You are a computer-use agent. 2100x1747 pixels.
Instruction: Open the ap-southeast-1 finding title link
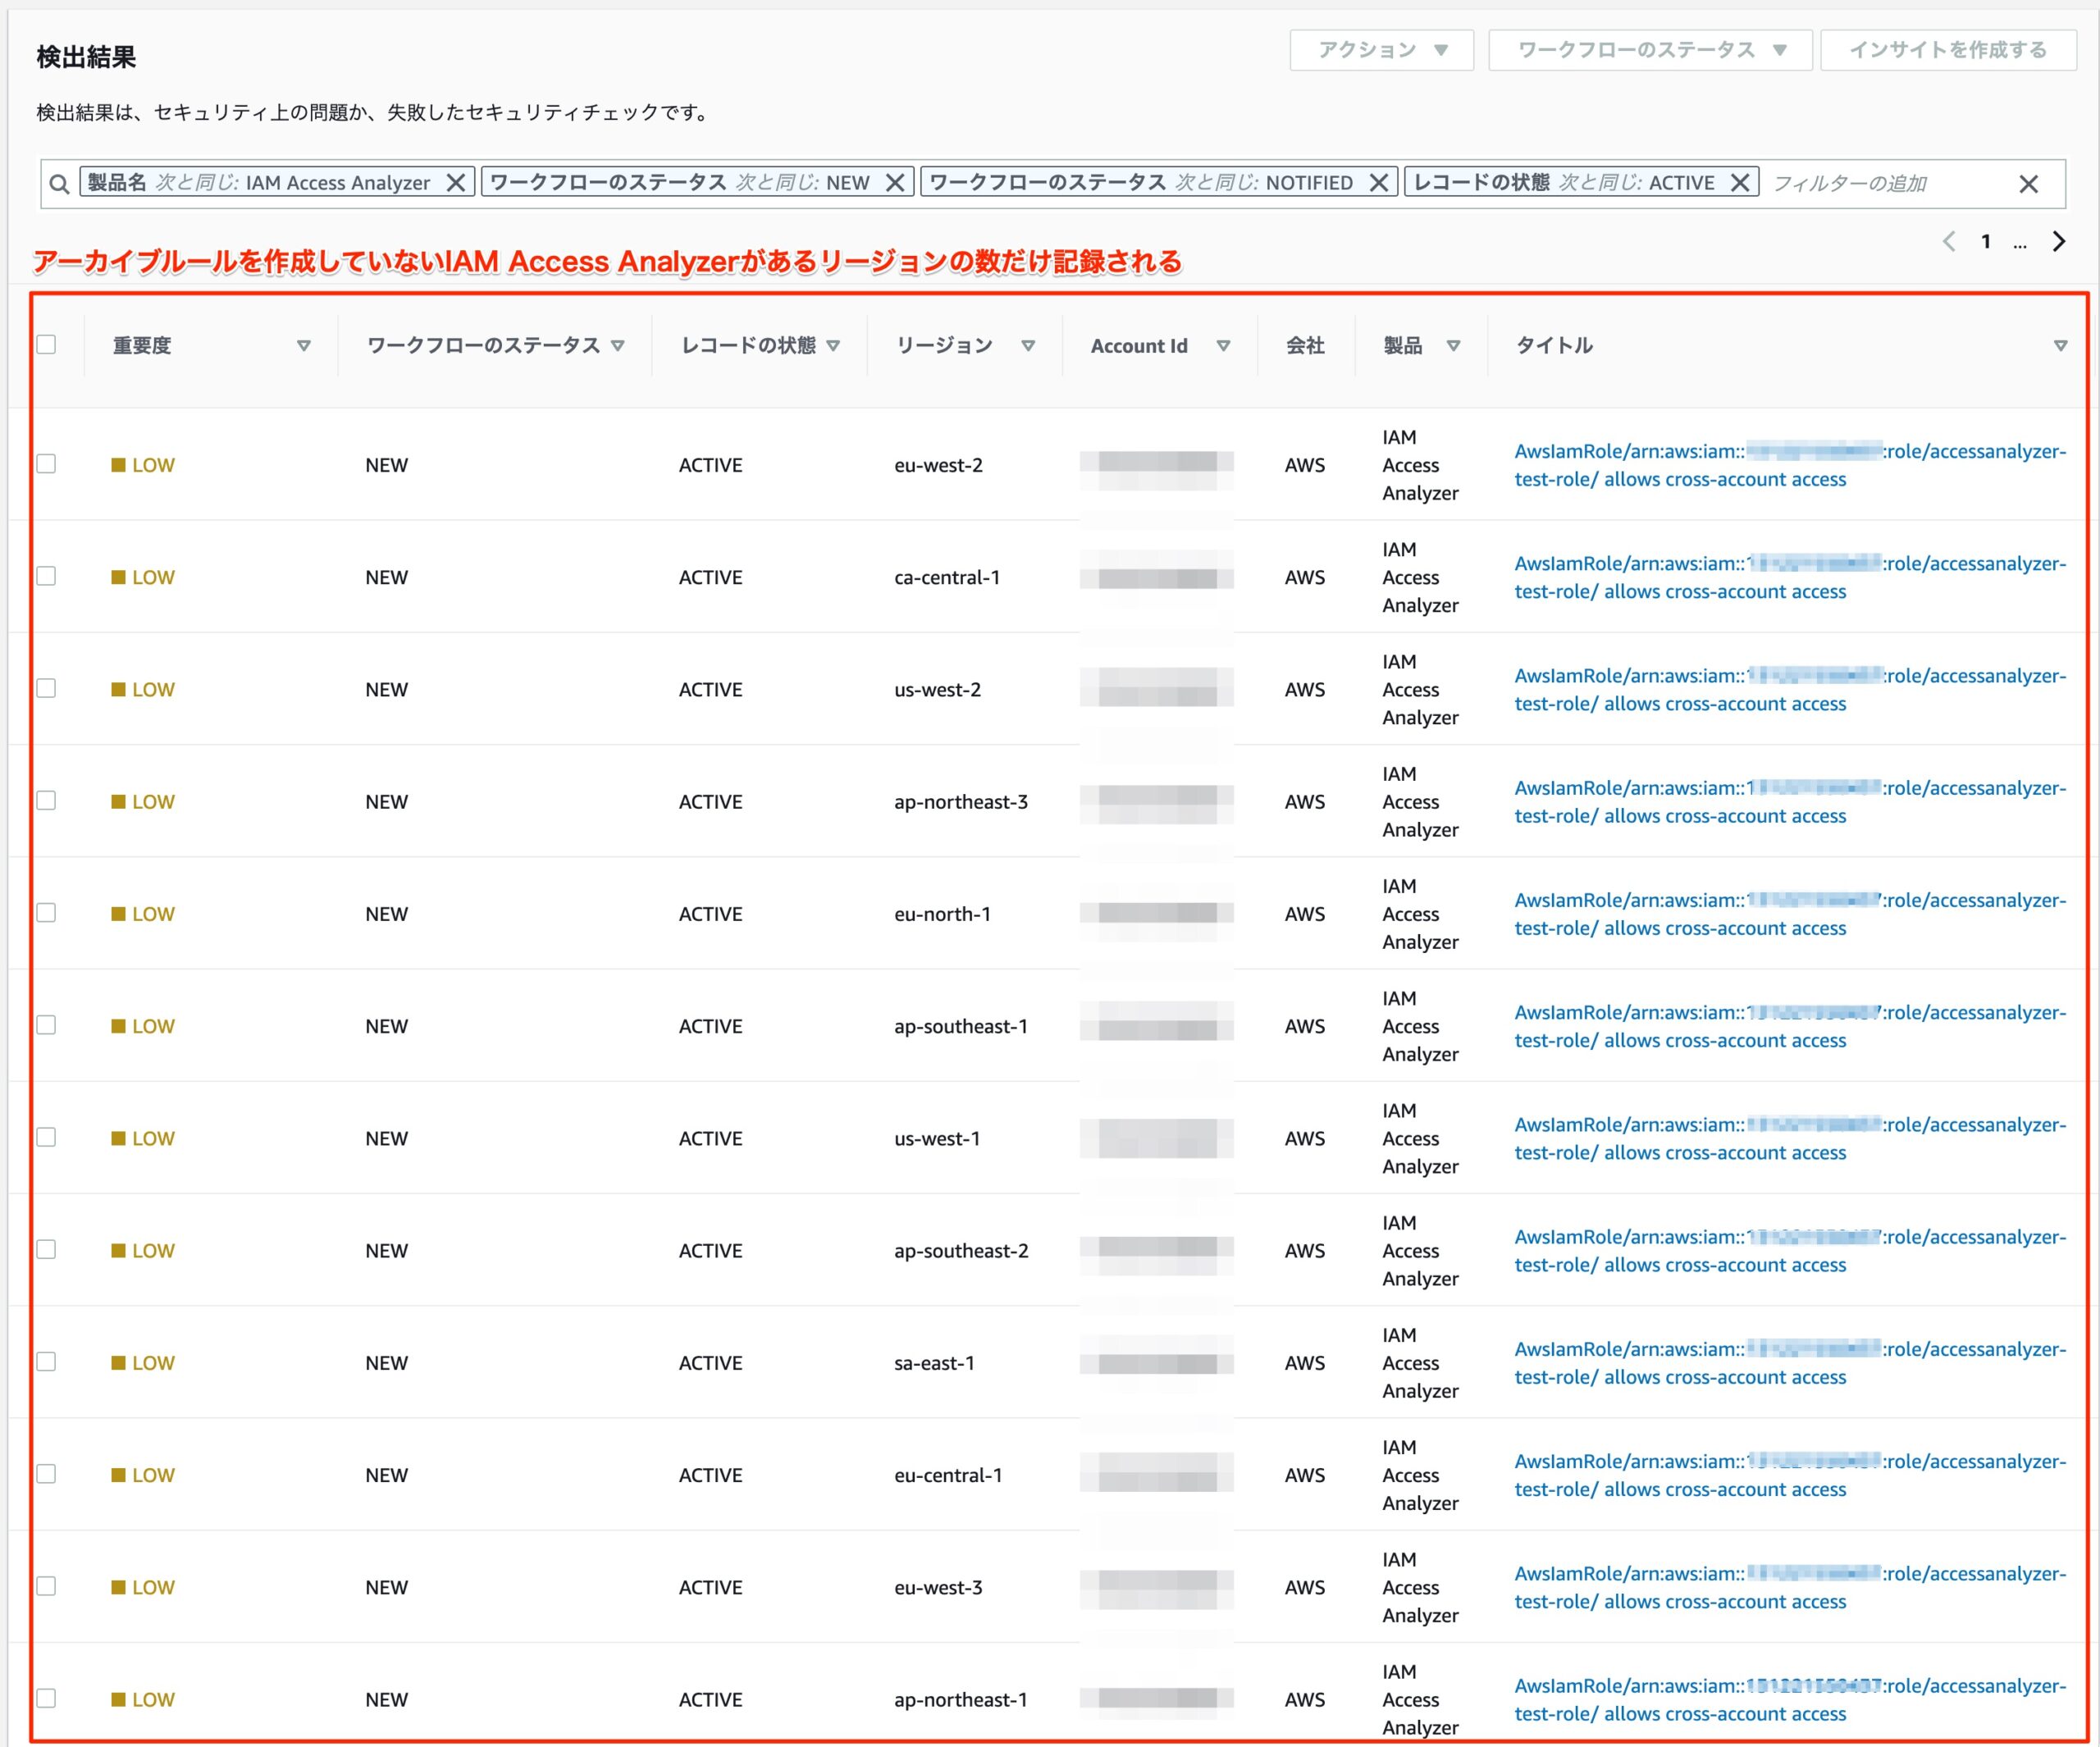point(1790,1026)
